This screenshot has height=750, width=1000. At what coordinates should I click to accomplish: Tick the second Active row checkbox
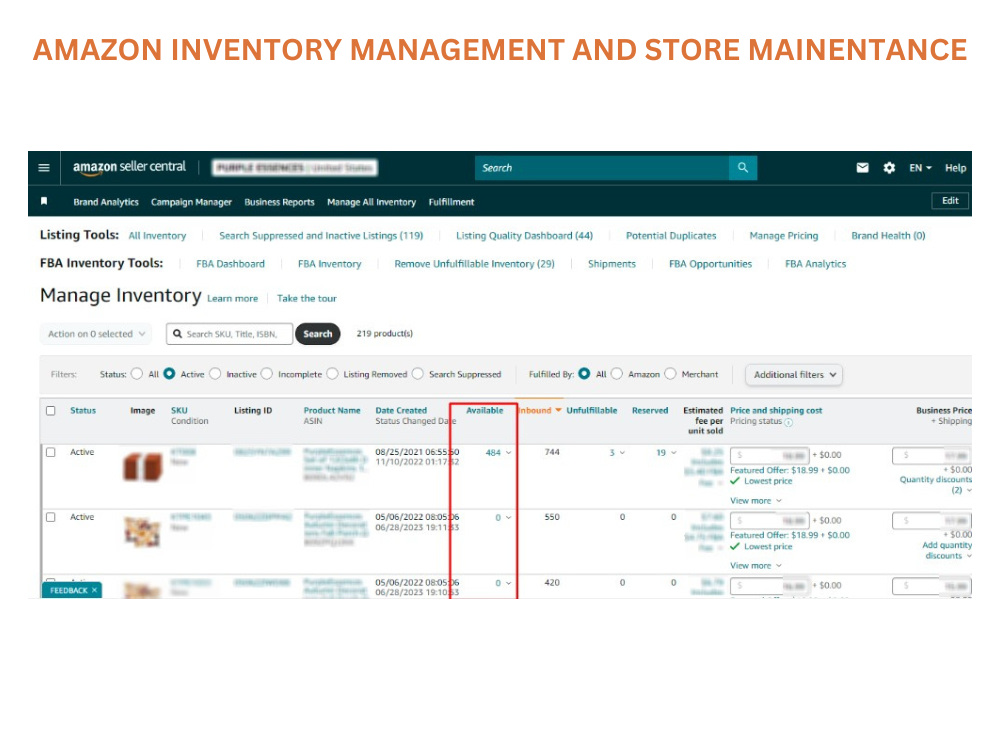click(x=51, y=517)
